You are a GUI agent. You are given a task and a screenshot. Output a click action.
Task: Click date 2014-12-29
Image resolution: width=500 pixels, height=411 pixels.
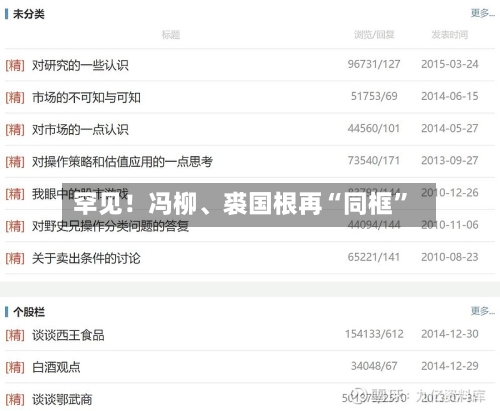450,366
